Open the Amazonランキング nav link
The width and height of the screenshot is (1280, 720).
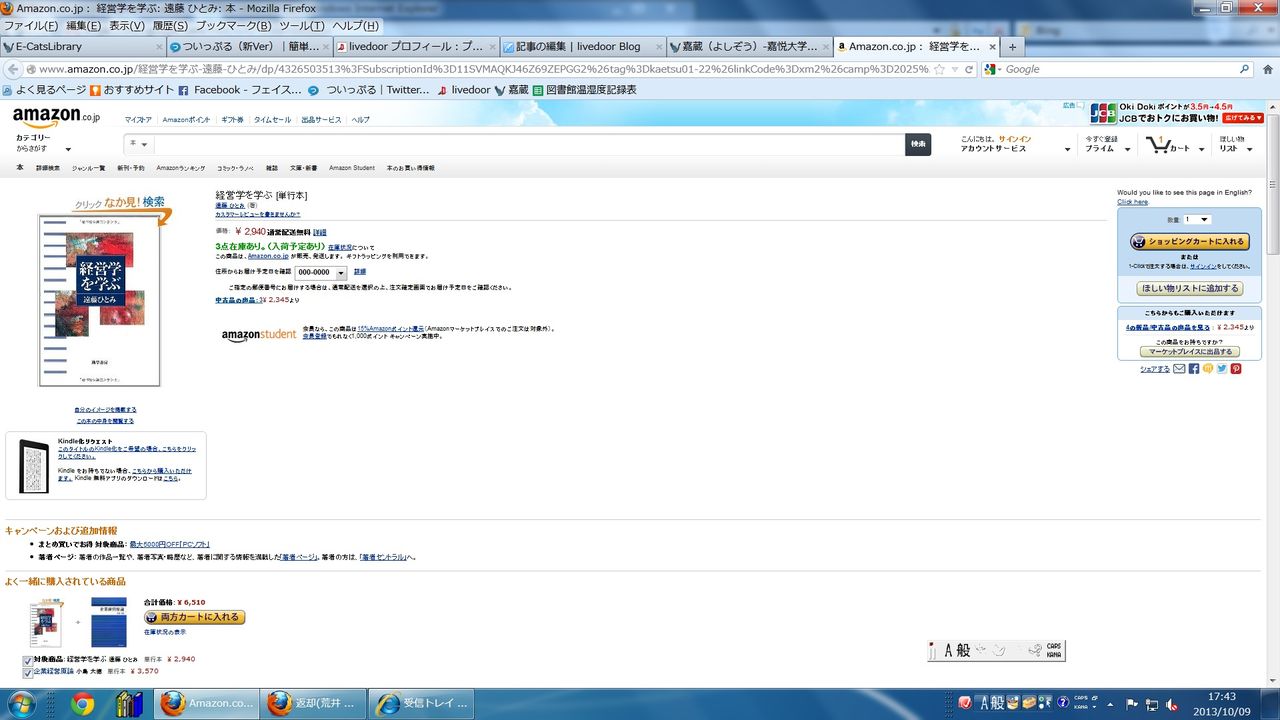pyautogui.click(x=181, y=168)
